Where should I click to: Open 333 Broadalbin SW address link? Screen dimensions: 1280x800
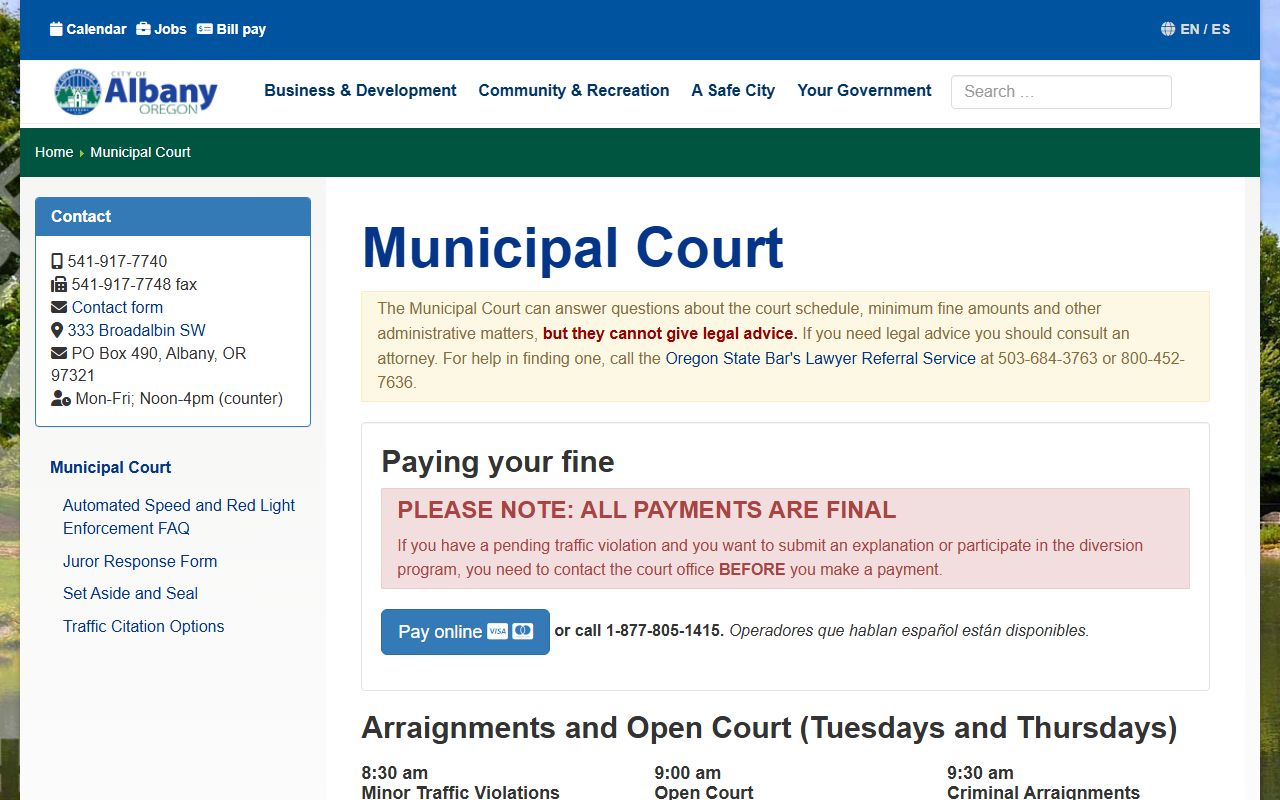137,331
